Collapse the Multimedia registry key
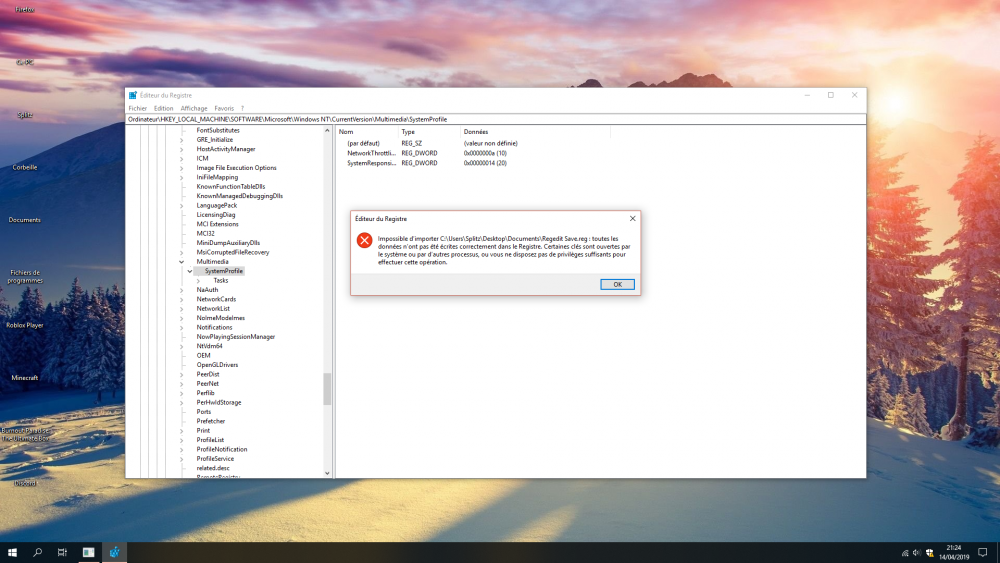This screenshot has height=563, width=1000. pyautogui.click(x=181, y=262)
